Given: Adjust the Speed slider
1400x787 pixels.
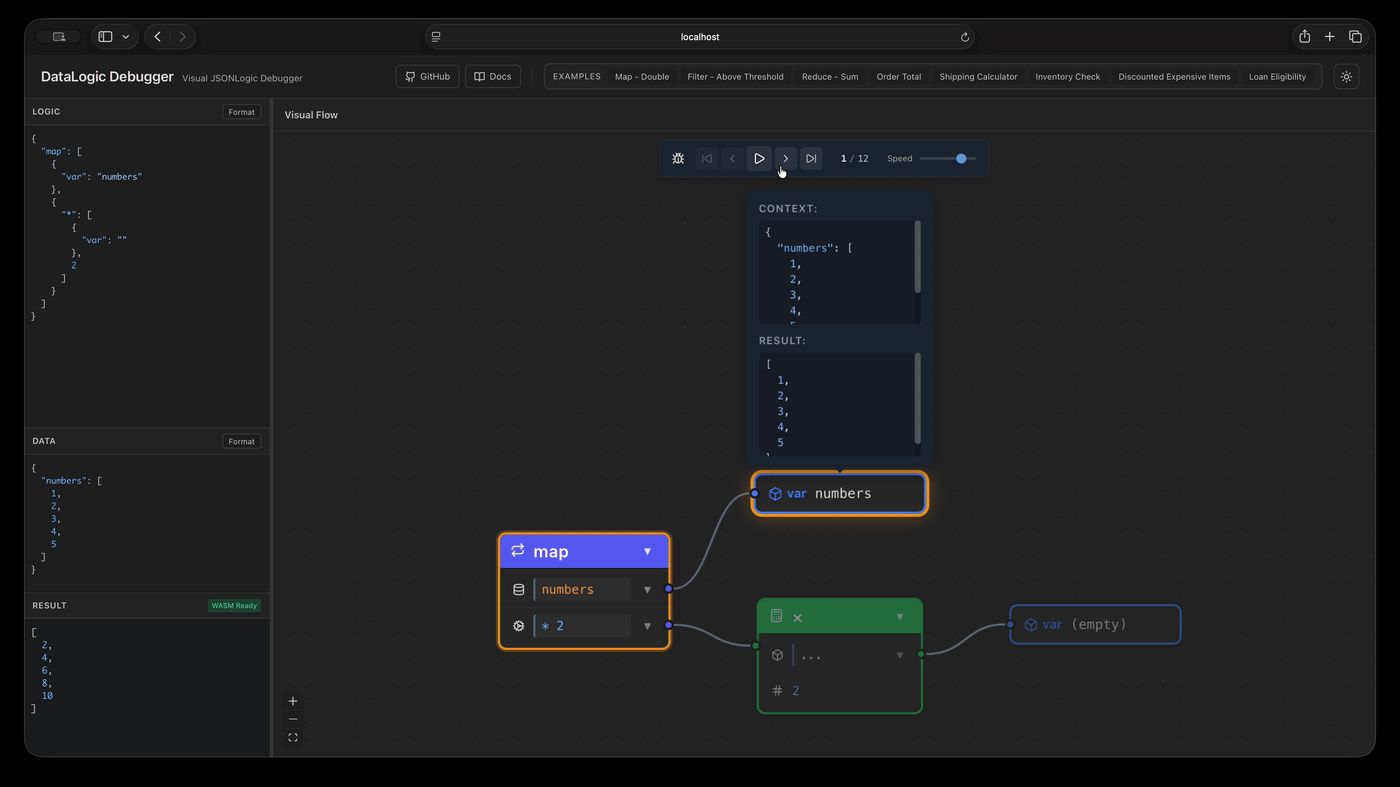Looking at the screenshot, I should click(x=961, y=158).
